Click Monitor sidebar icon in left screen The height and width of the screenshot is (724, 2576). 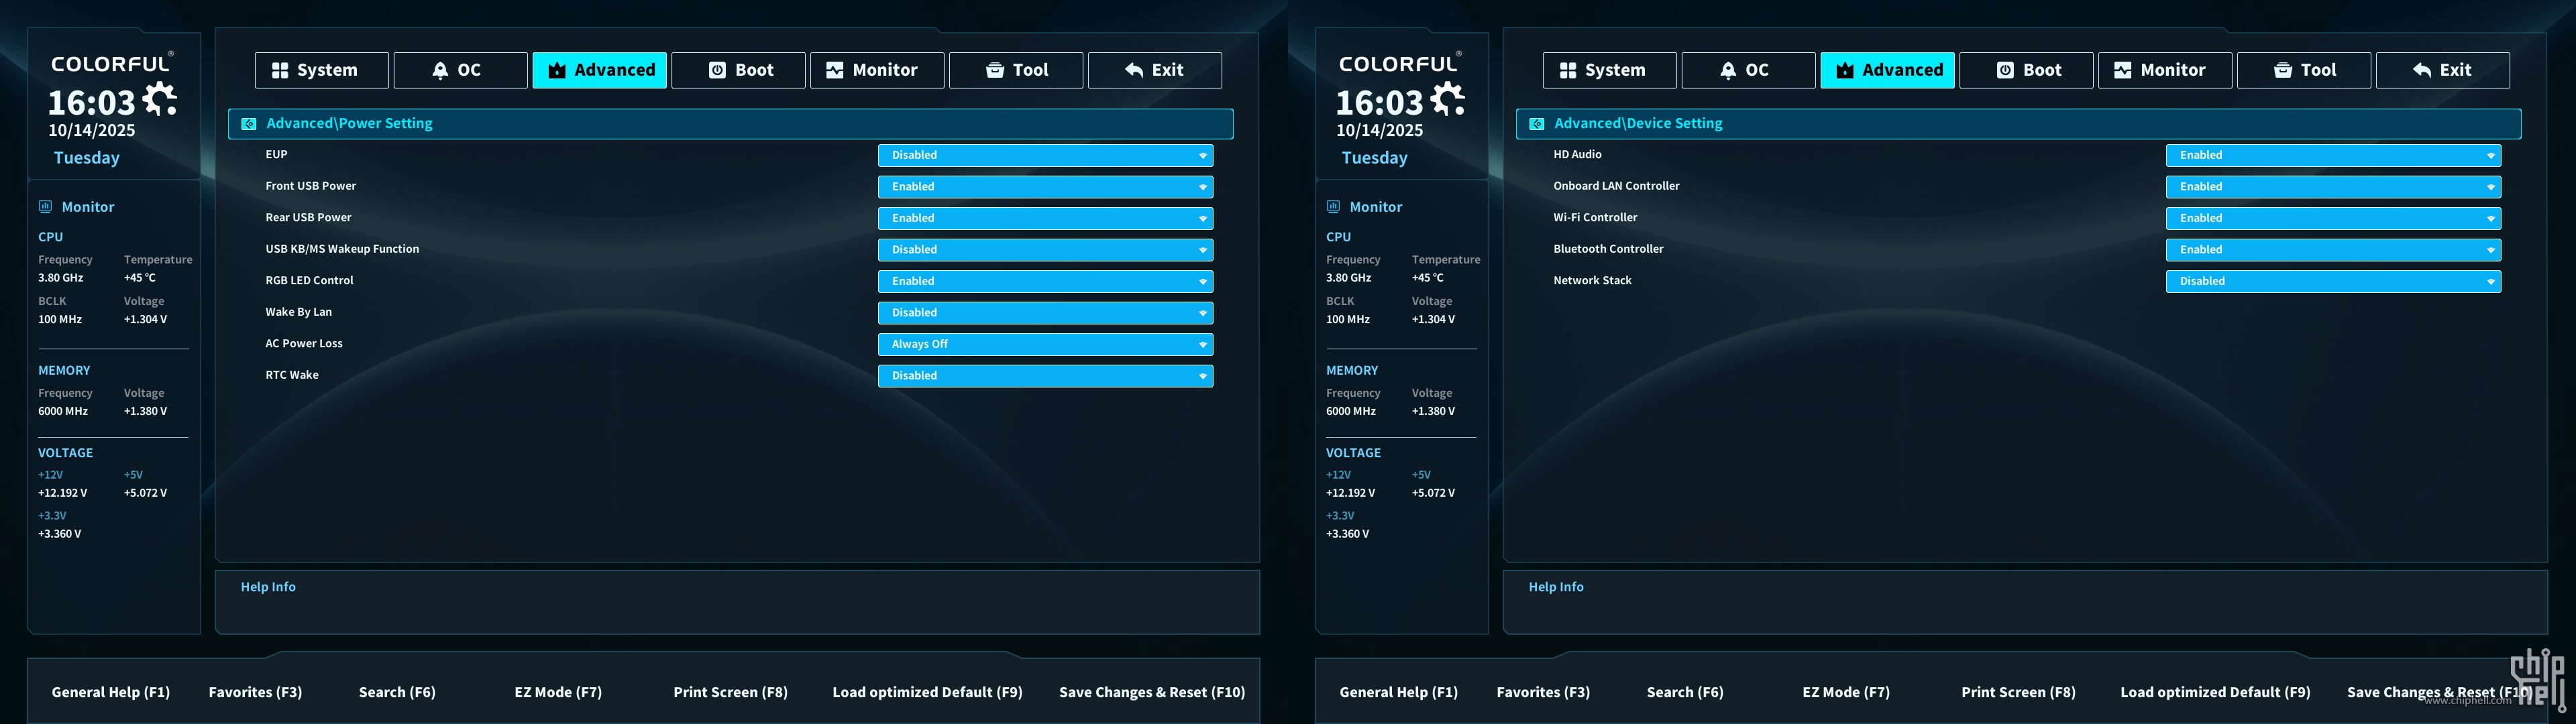45,207
